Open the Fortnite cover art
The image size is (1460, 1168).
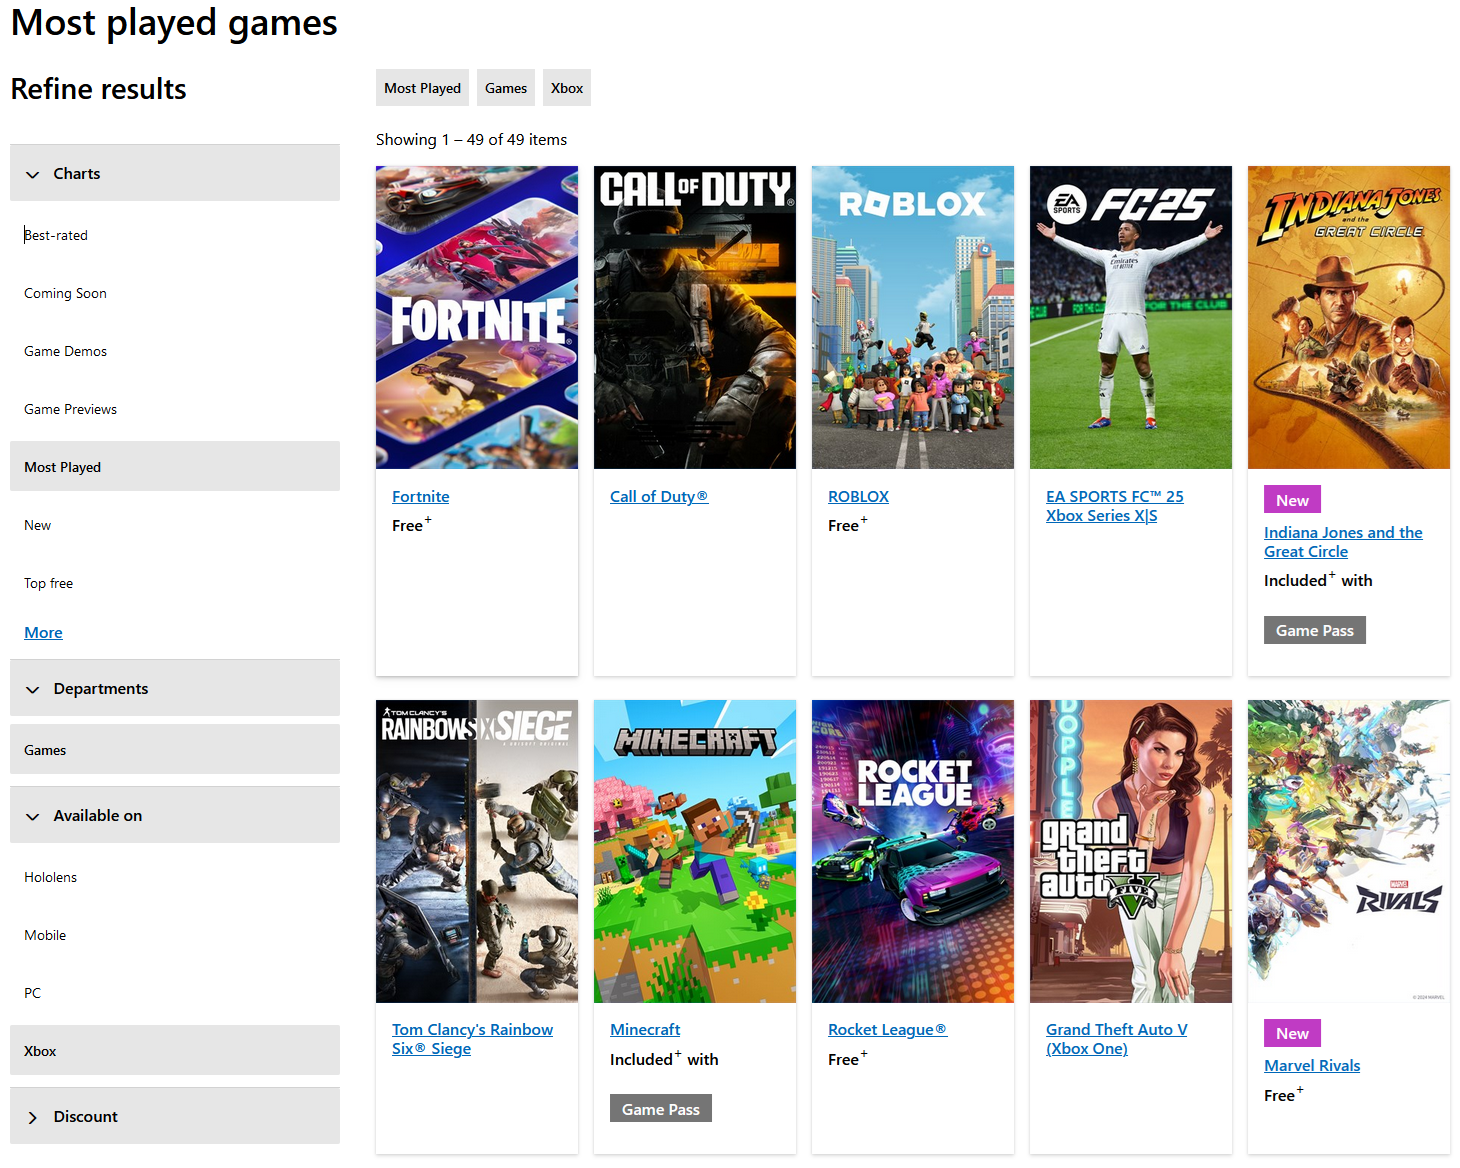click(477, 317)
